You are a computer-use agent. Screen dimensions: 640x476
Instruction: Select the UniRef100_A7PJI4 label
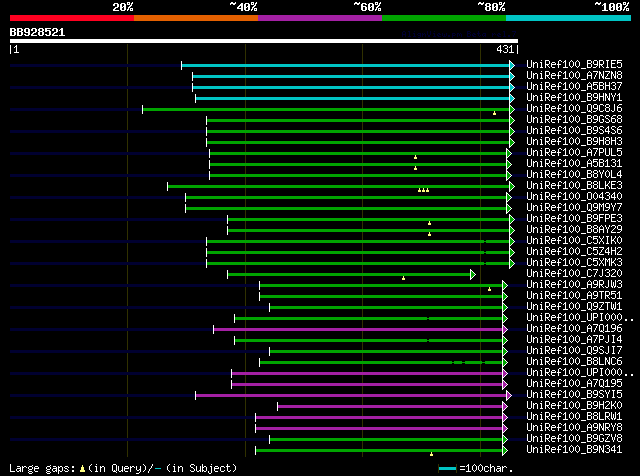pos(574,340)
